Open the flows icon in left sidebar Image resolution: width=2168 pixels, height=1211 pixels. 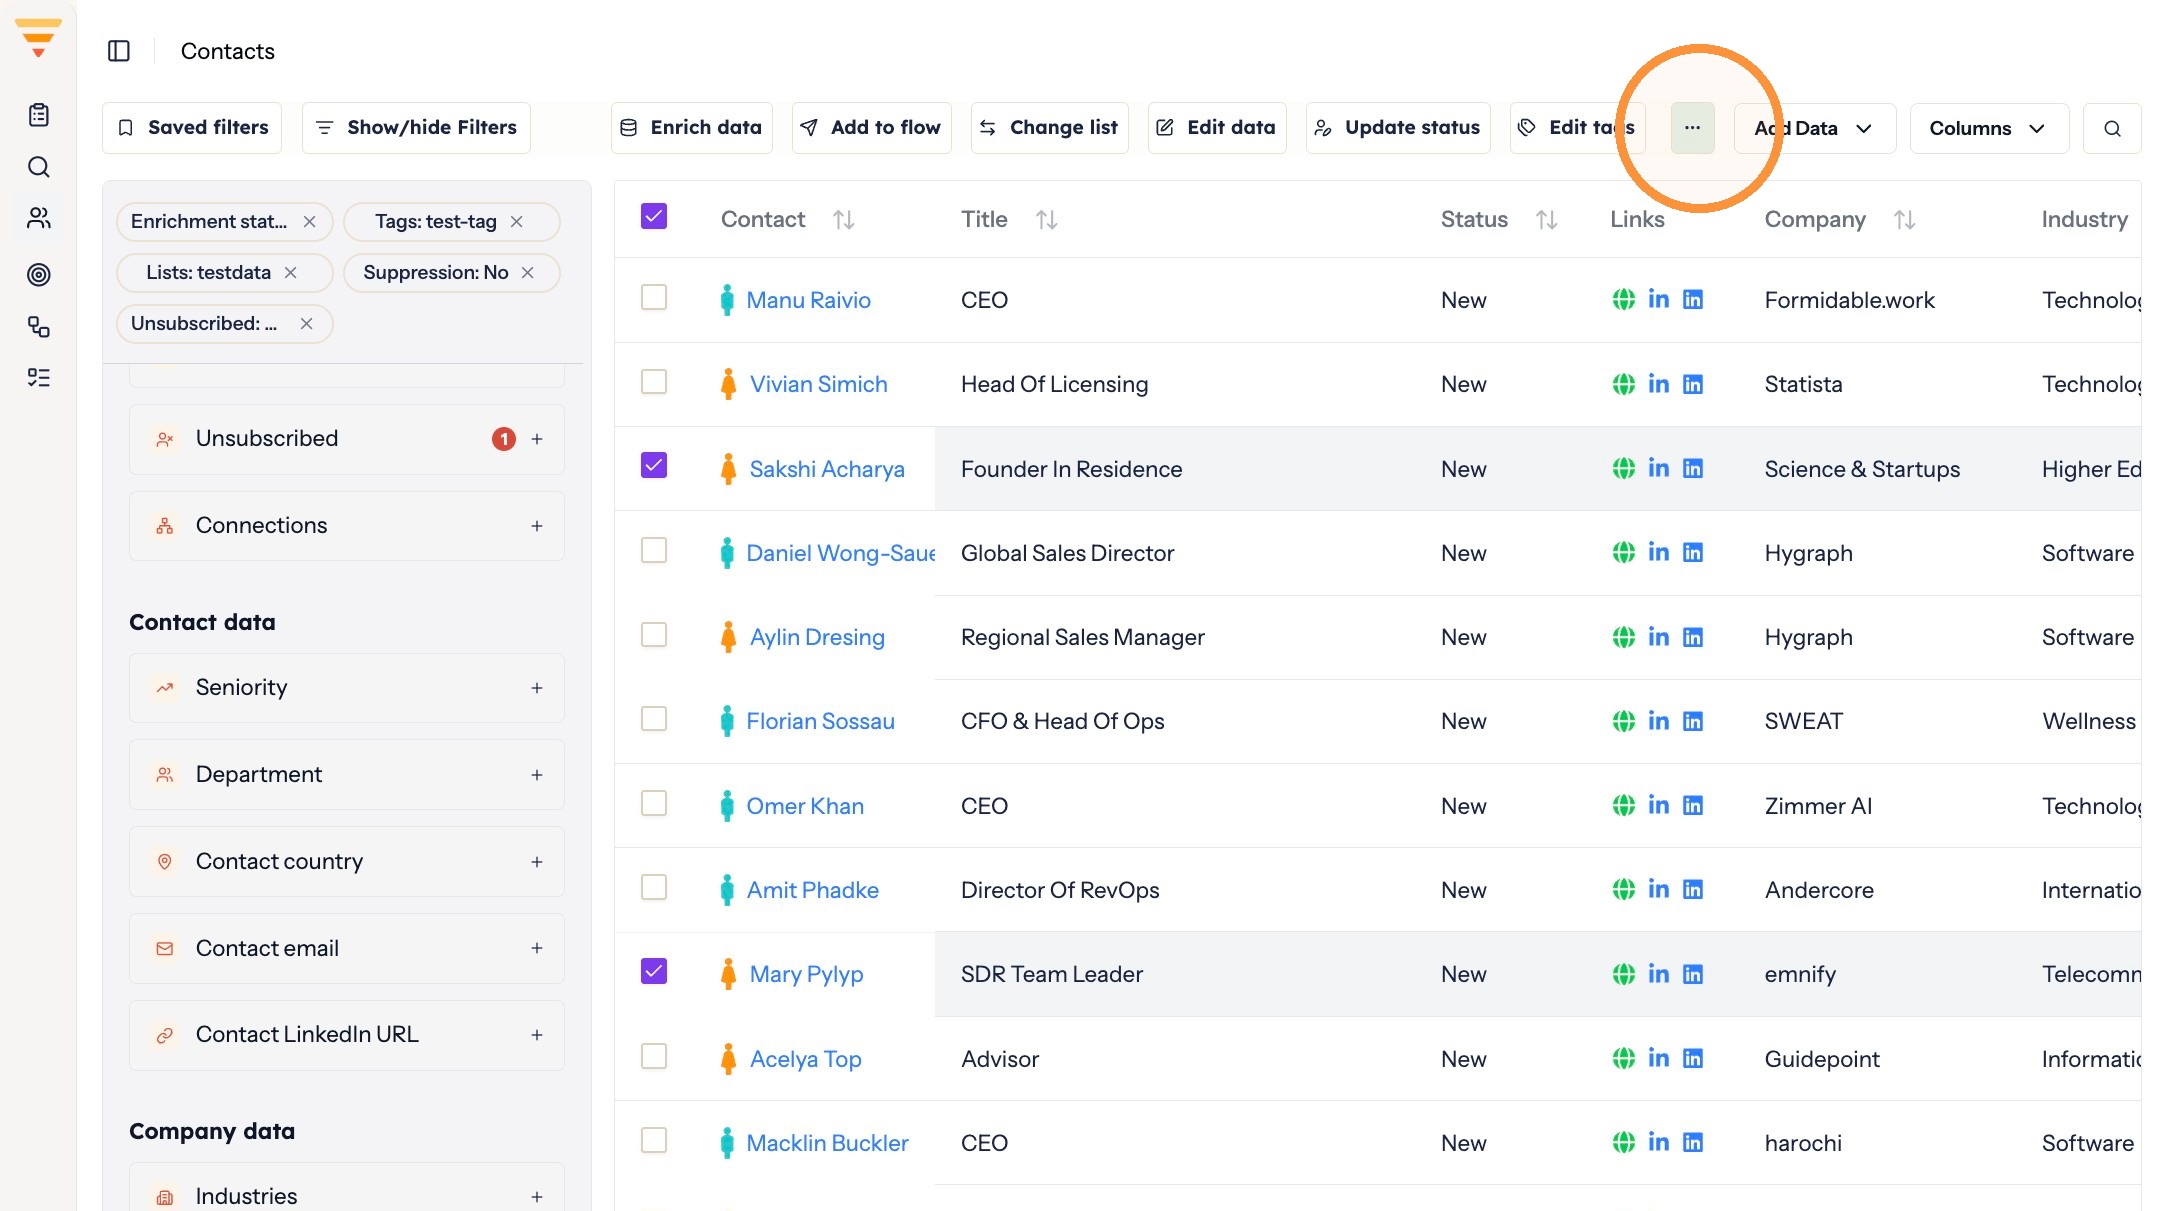[x=39, y=326]
